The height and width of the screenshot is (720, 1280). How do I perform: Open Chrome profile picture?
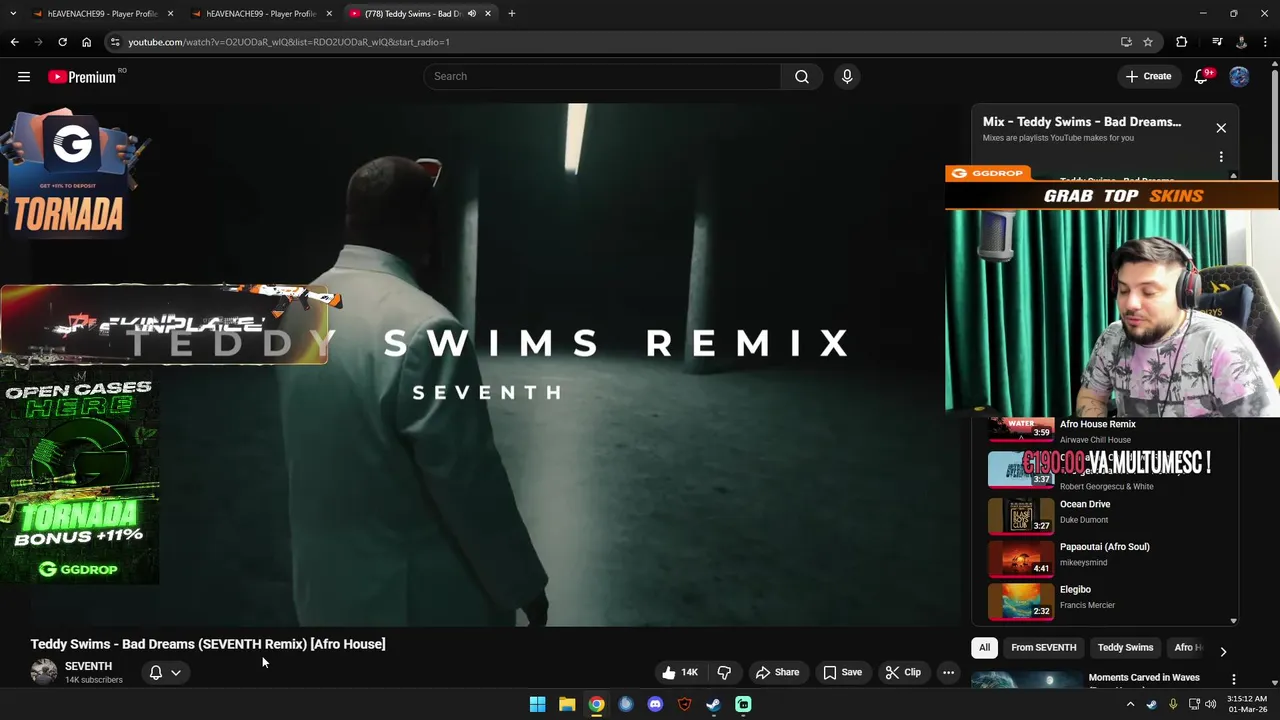(x=1241, y=42)
